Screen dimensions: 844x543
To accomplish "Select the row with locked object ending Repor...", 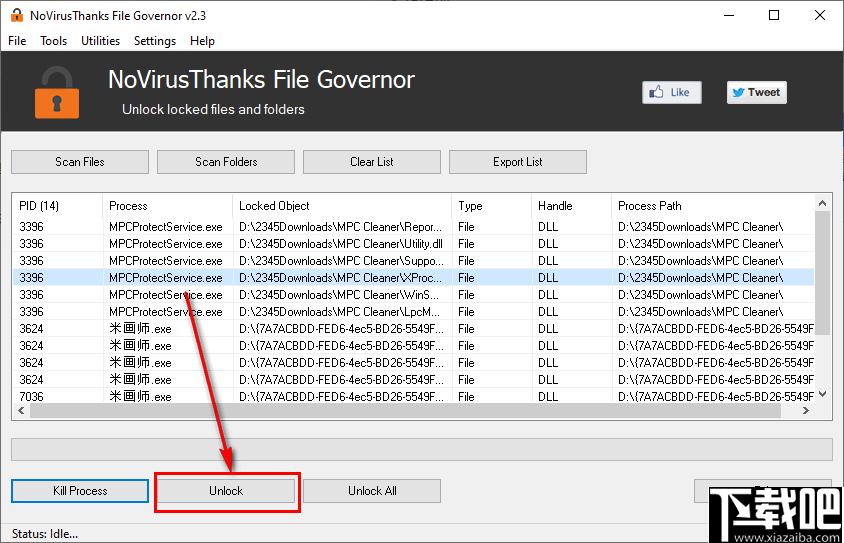I will (x=413, y=227).
